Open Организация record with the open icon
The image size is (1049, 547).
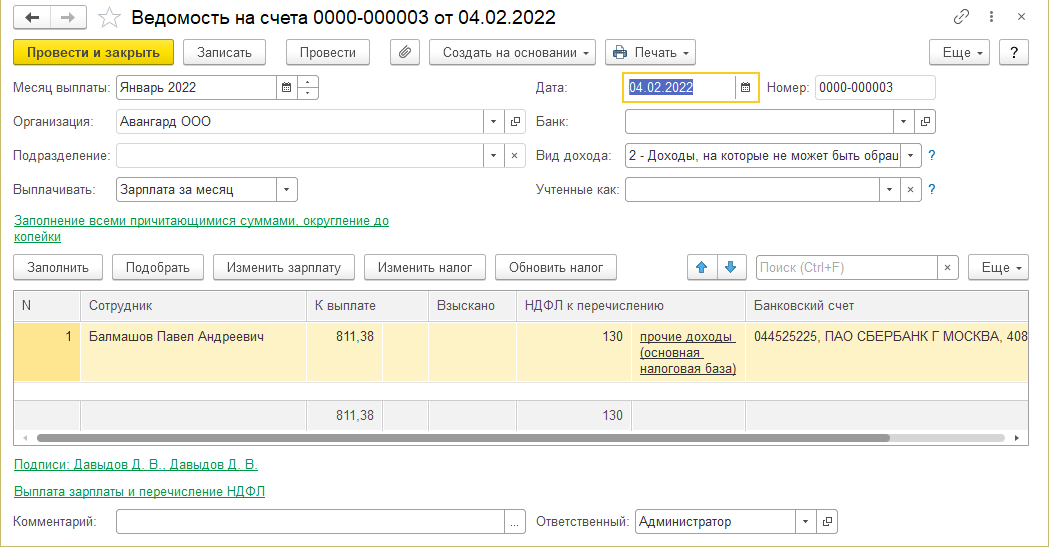point(515,122)
